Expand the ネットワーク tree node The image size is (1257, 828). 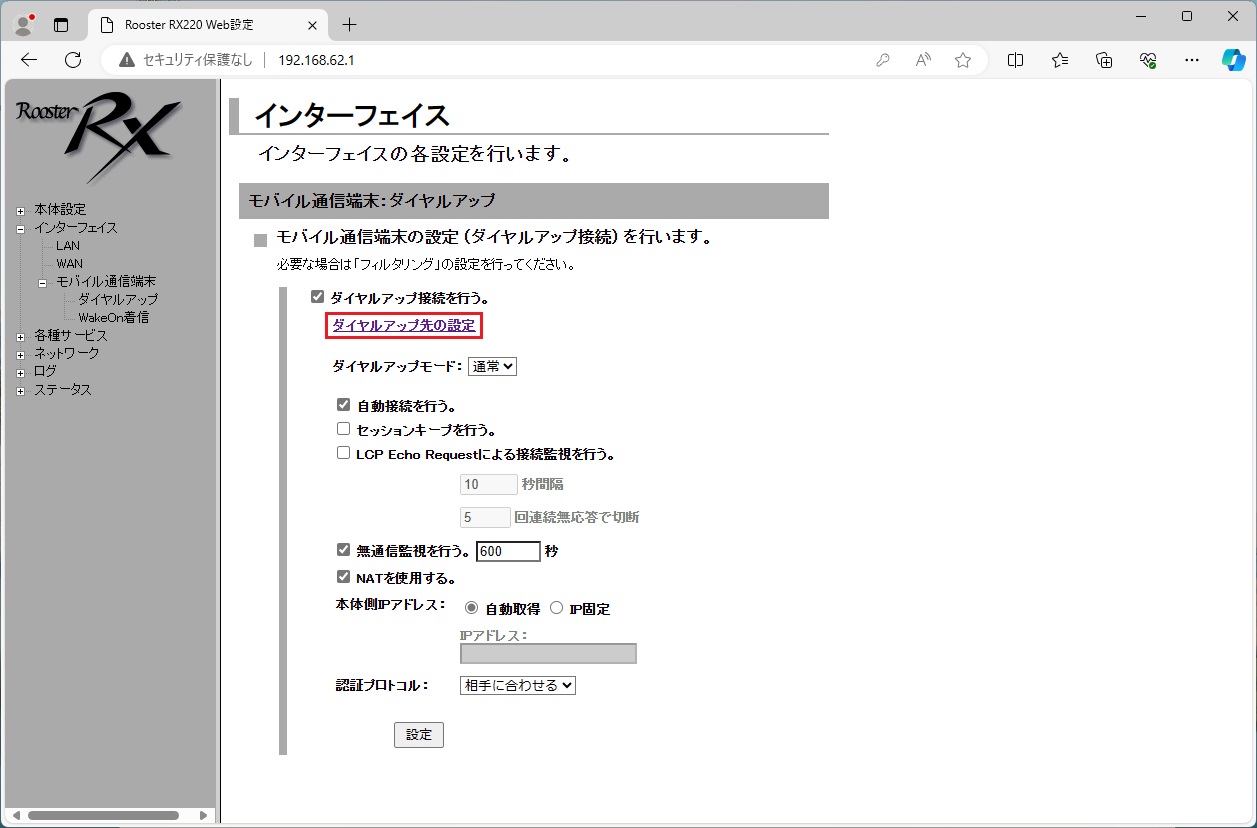20,355
